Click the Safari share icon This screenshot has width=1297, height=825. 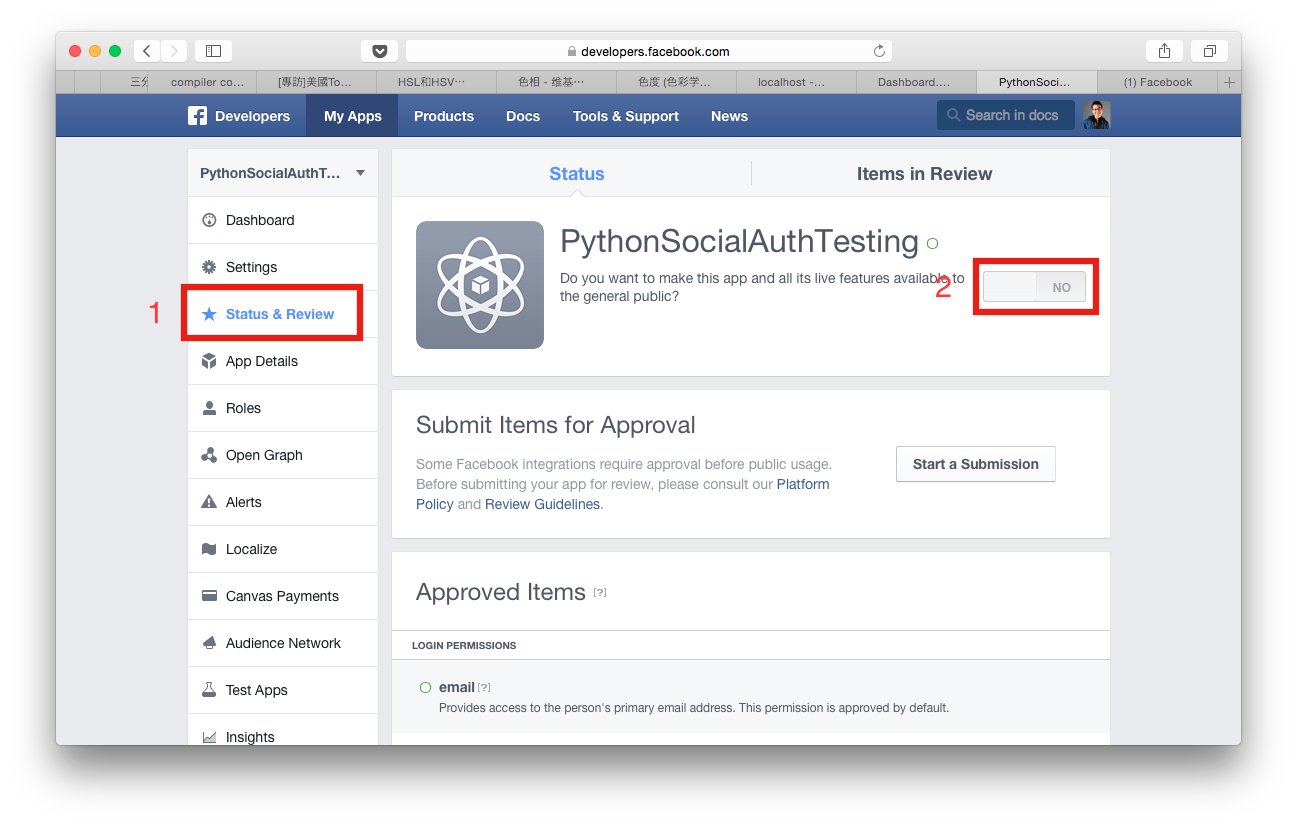[x=1164, y=51]
